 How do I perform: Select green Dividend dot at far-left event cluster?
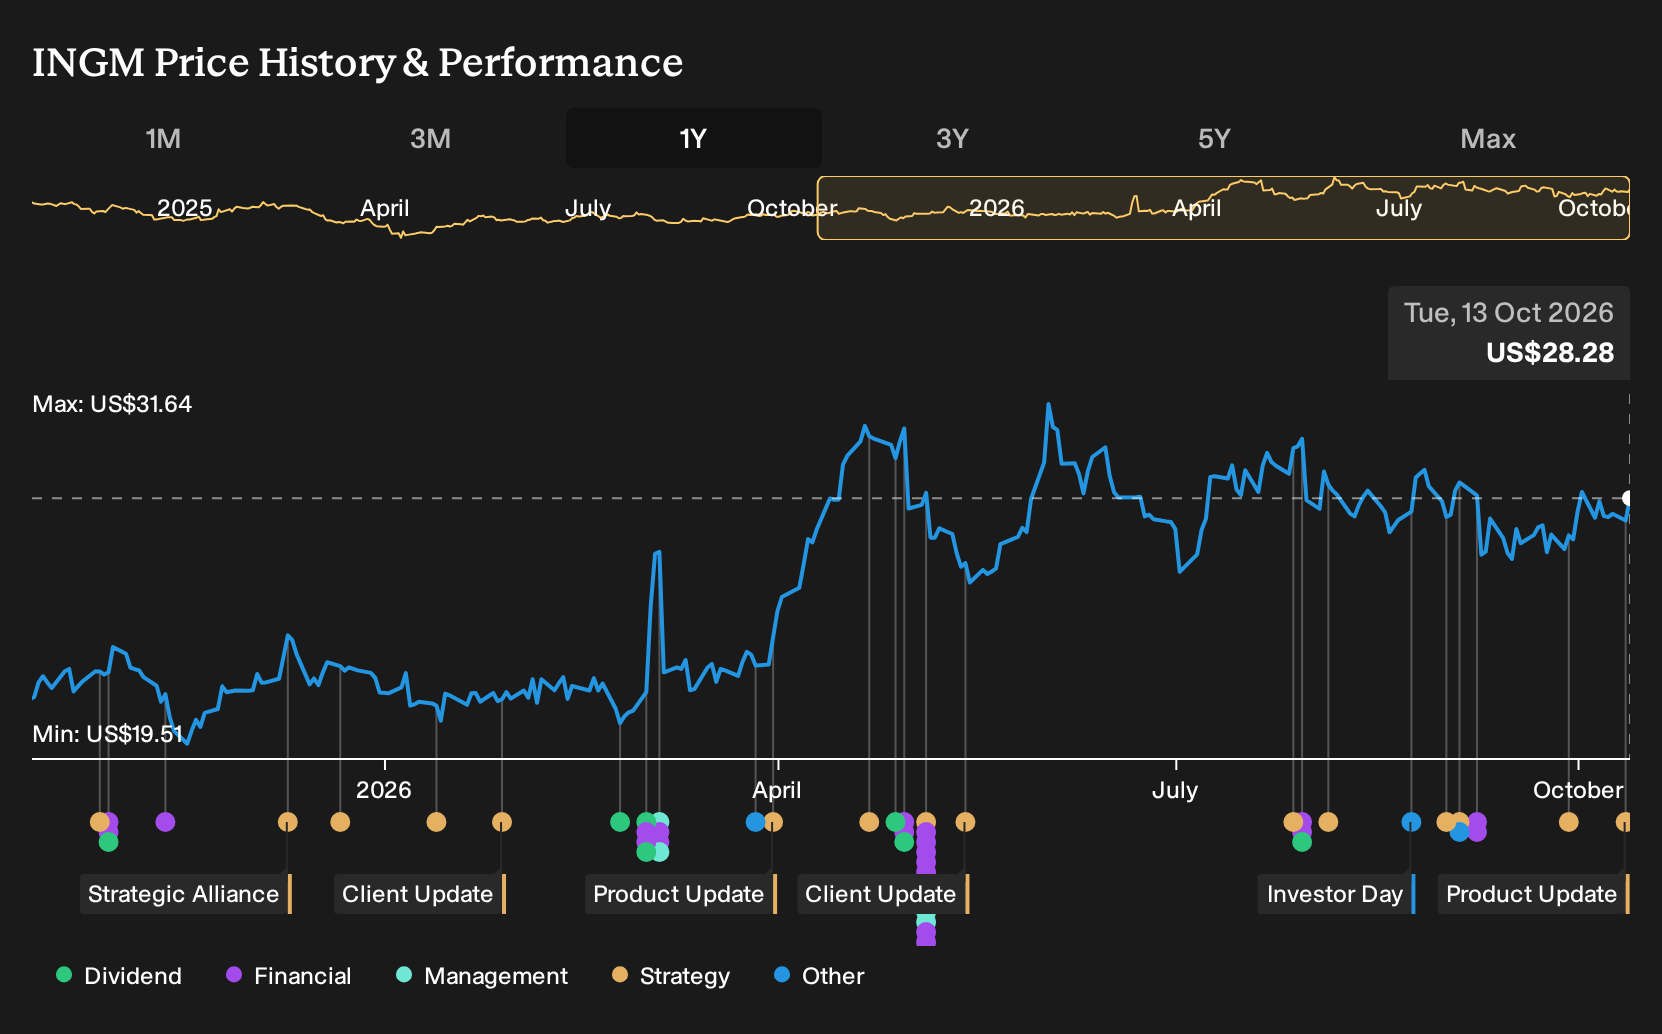[x=109, y=842]
